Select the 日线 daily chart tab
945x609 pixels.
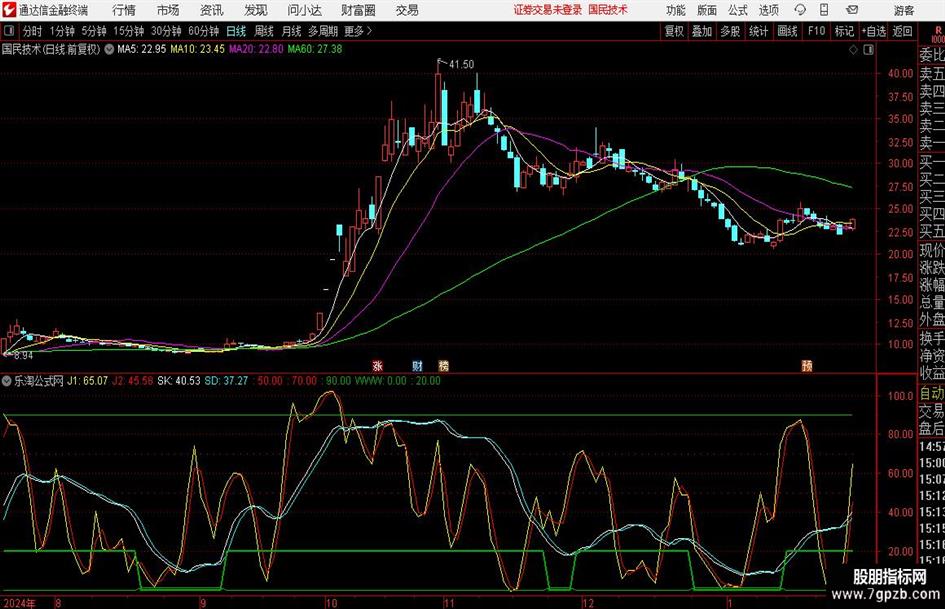(x=236, y=31)
